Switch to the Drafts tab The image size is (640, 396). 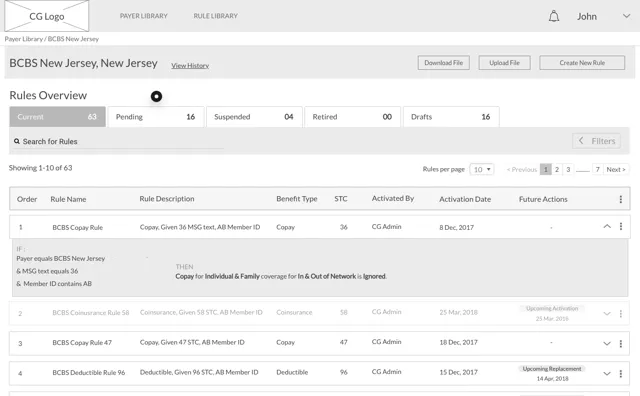451,117
